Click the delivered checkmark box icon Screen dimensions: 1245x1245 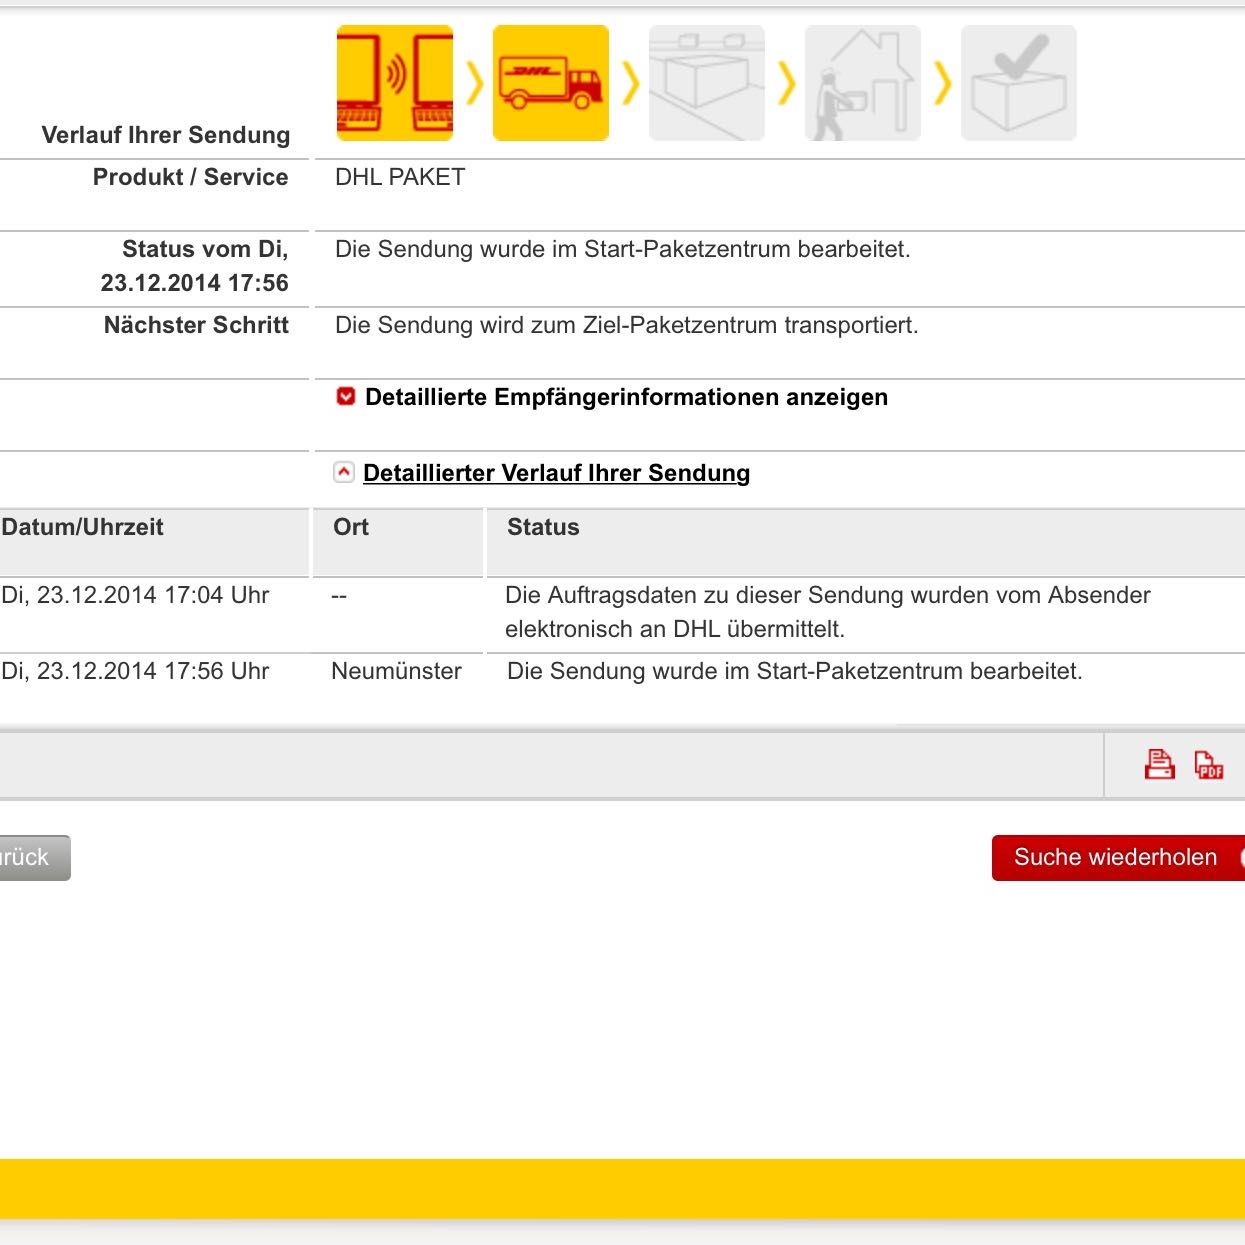1018,83
